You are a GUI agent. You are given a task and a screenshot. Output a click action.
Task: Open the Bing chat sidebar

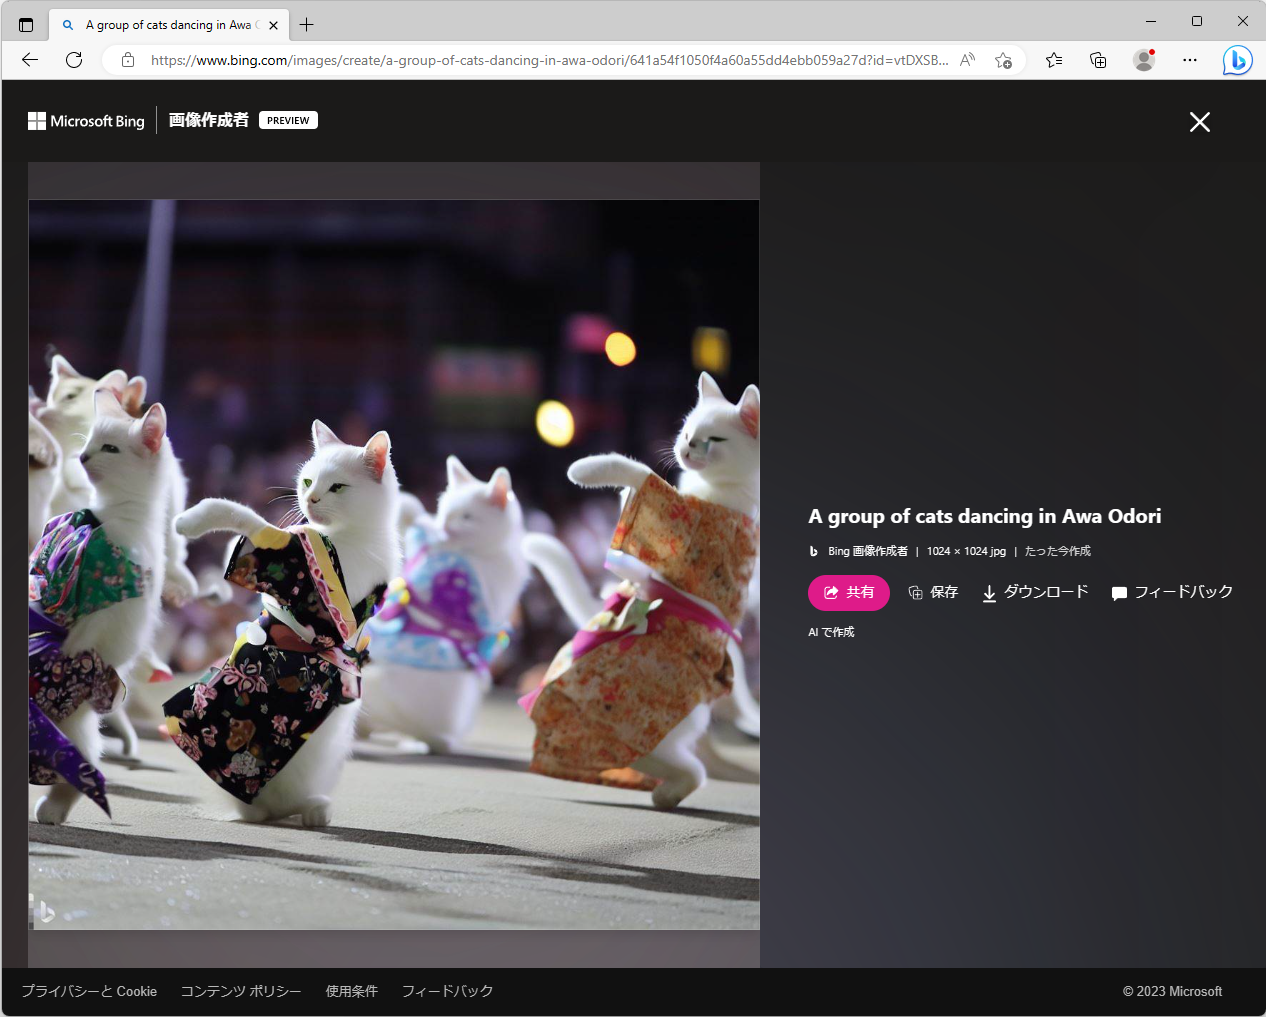pos(1237,60)
